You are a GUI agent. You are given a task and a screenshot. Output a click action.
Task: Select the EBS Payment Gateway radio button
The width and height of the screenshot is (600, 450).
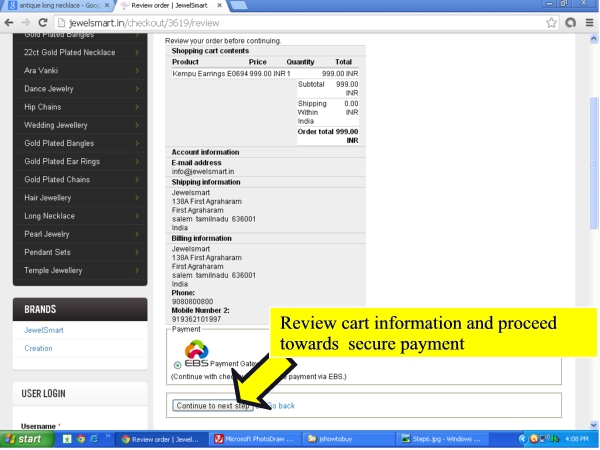tap(177, 365)
